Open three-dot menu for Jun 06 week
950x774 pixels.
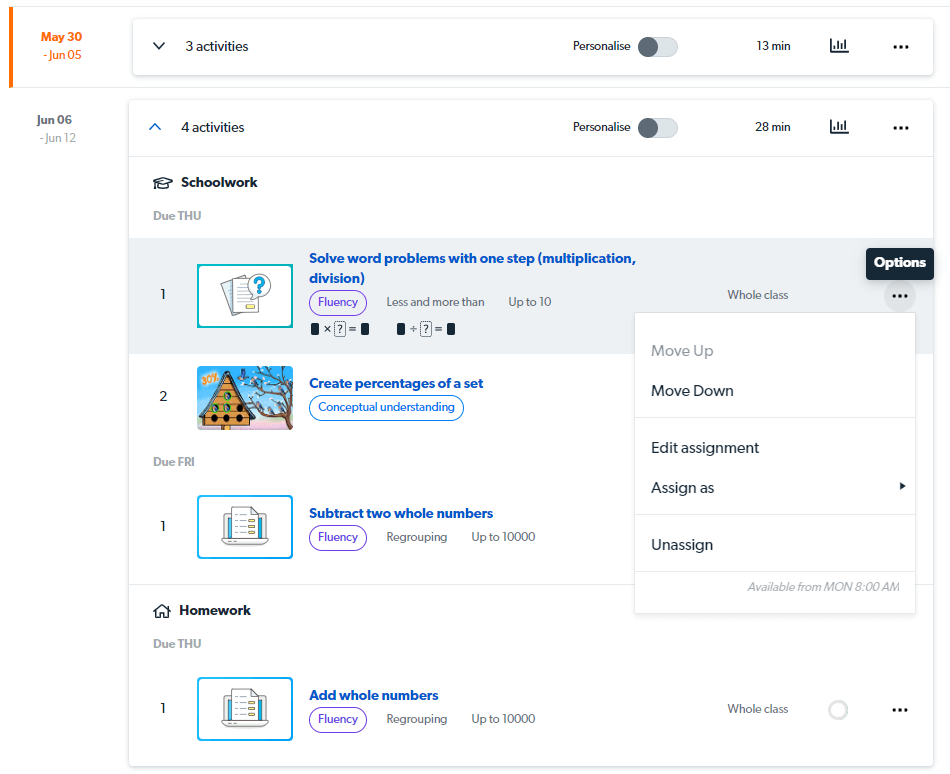click(x=901, y=127)
